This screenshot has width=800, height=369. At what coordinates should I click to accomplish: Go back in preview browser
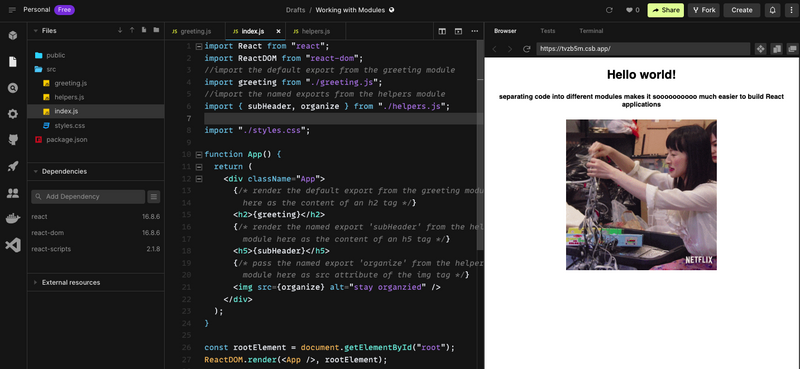pyautogui.click(x=494, y=49)
